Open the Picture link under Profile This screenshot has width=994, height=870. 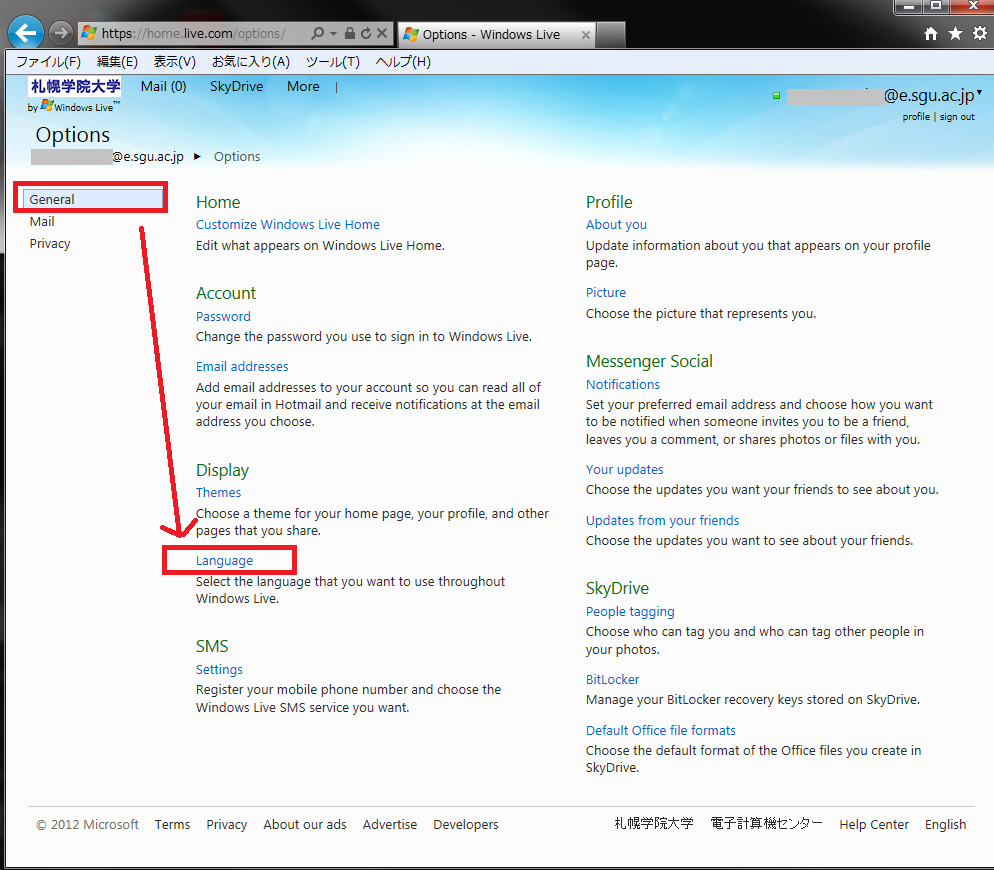605,292
